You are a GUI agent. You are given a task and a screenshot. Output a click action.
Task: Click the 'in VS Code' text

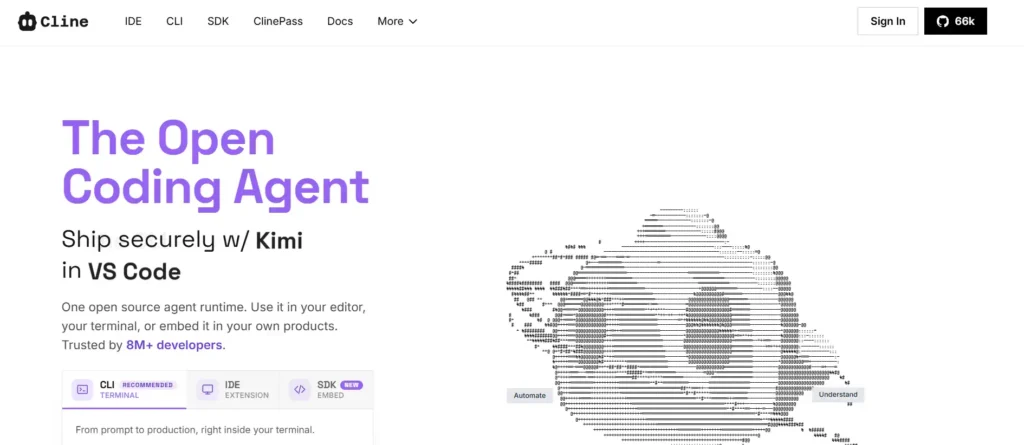121,271
